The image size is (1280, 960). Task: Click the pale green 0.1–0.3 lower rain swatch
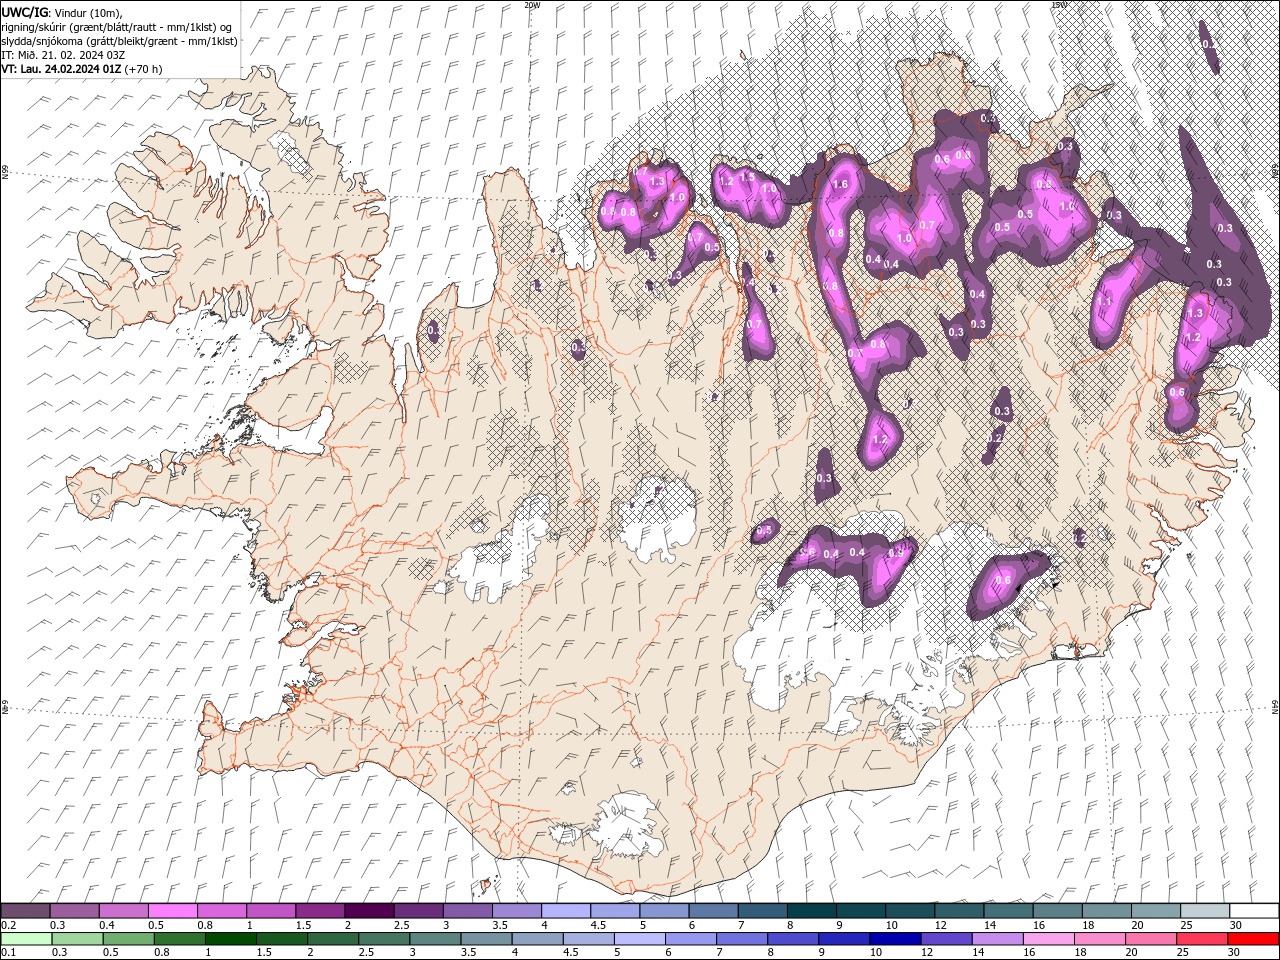click(26, 939)
